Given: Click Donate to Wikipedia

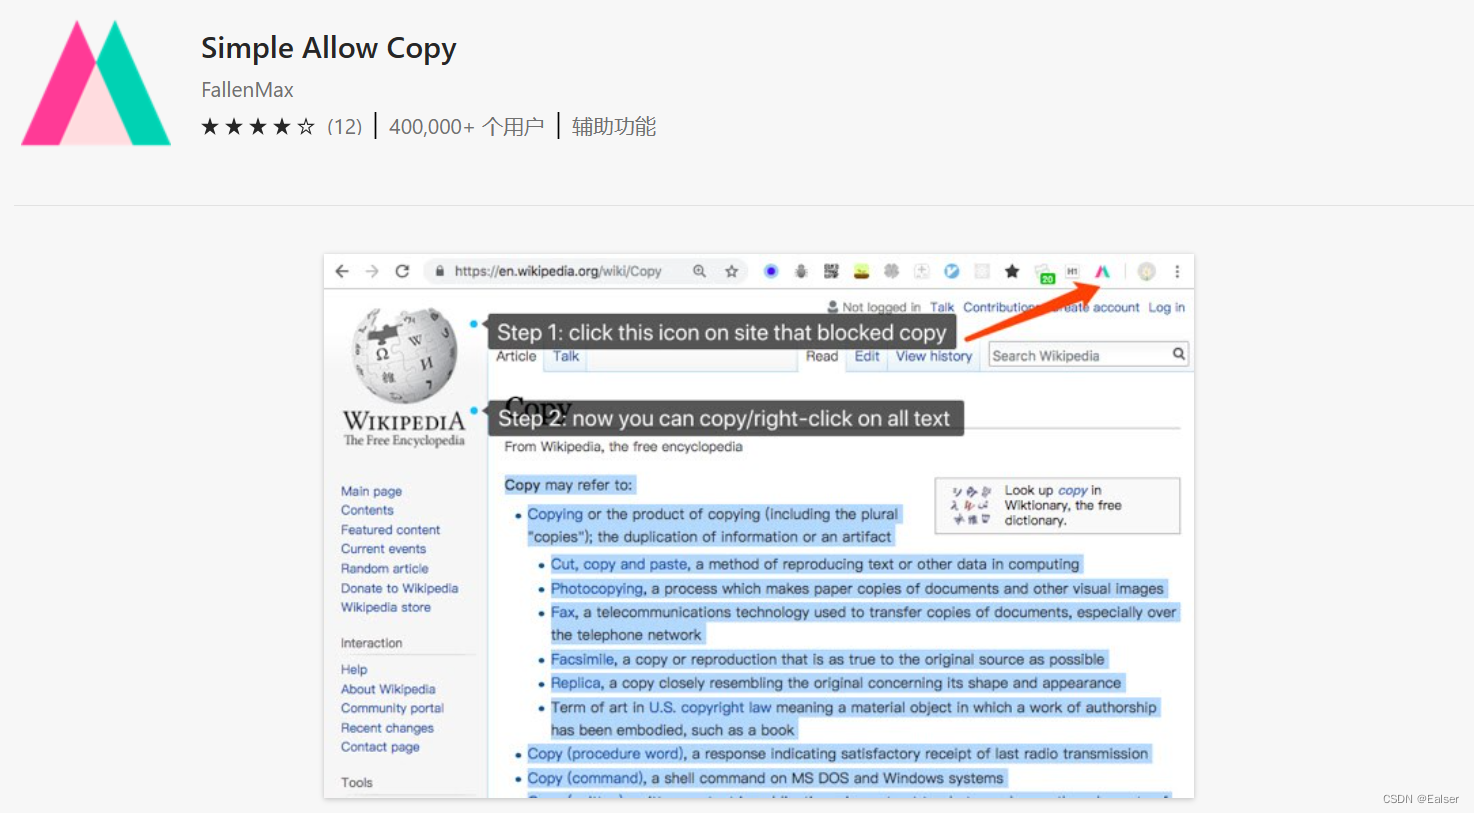Looking at the screenshot, I should [399, 589].
